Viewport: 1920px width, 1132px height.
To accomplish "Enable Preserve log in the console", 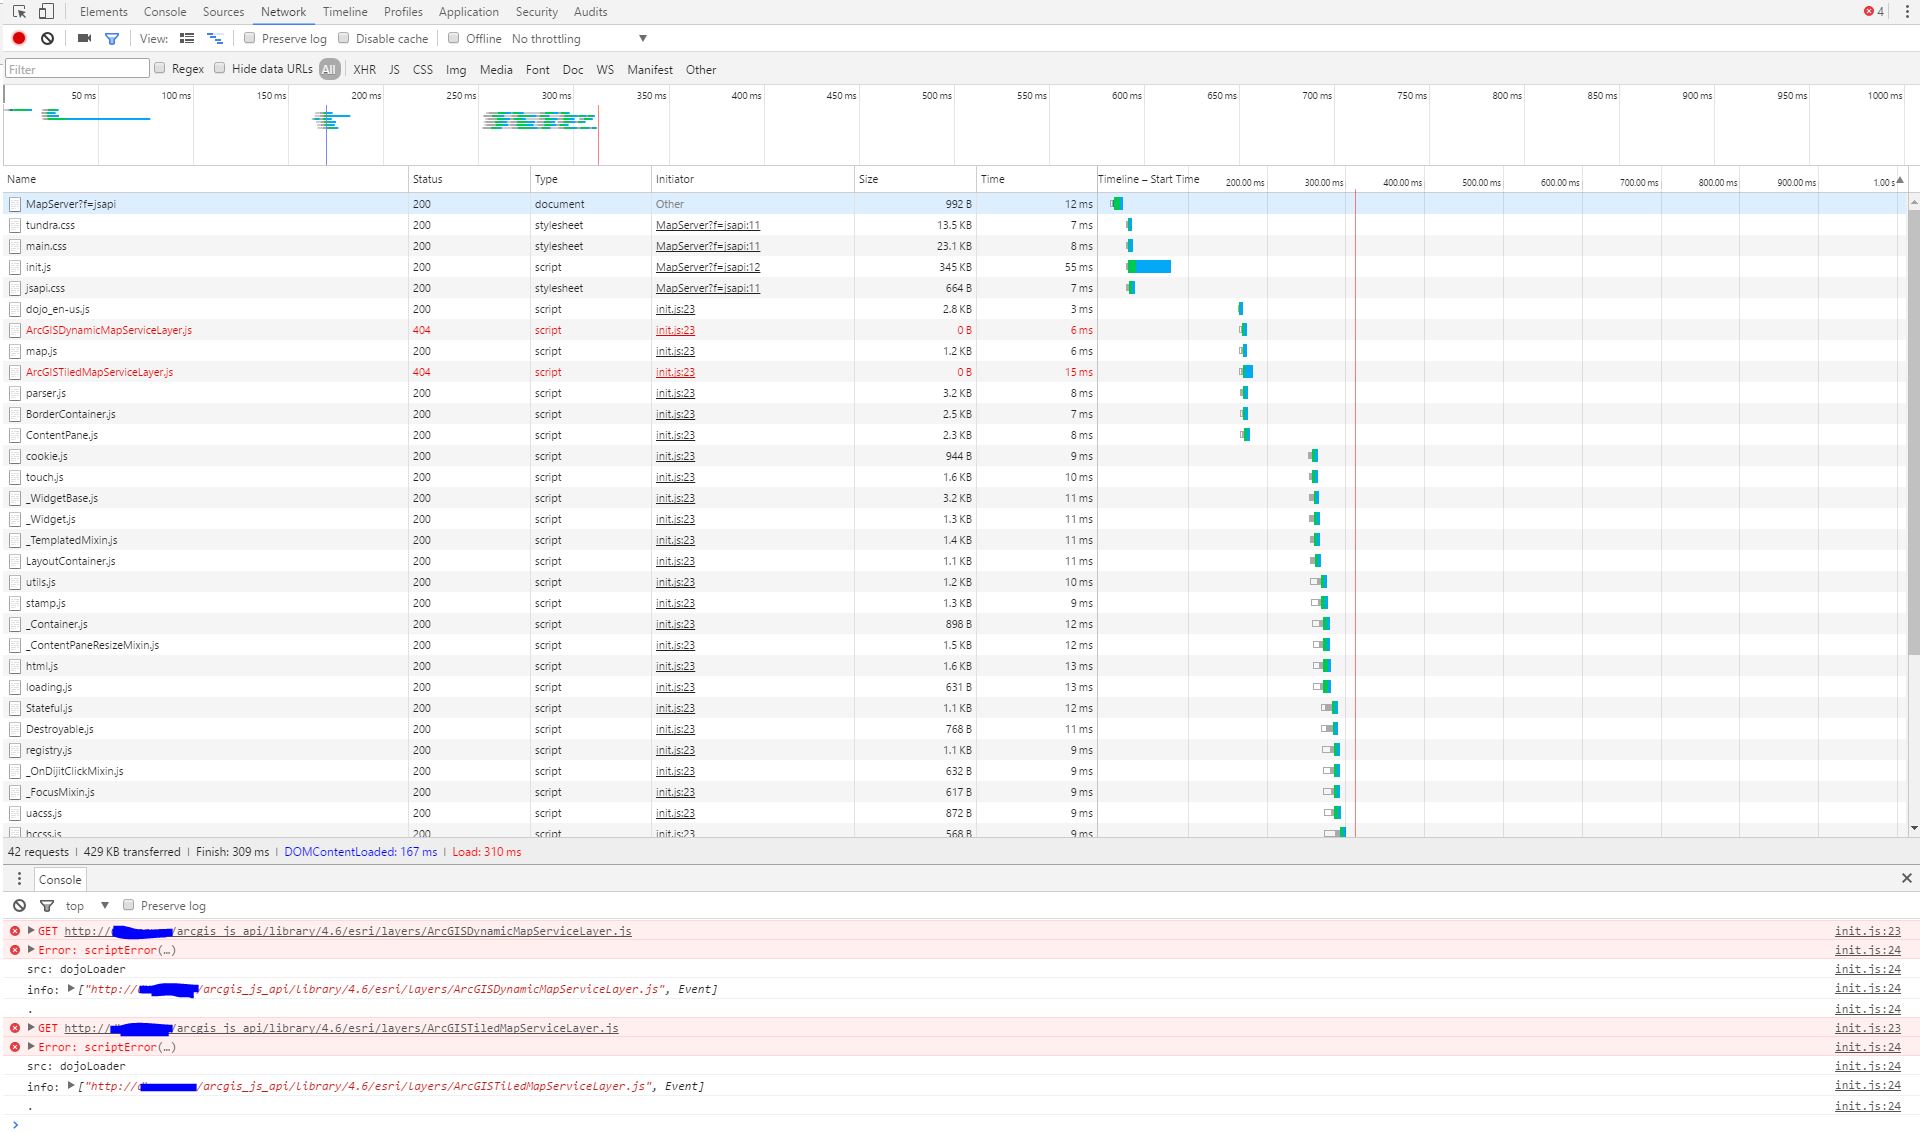I will 129,905.
